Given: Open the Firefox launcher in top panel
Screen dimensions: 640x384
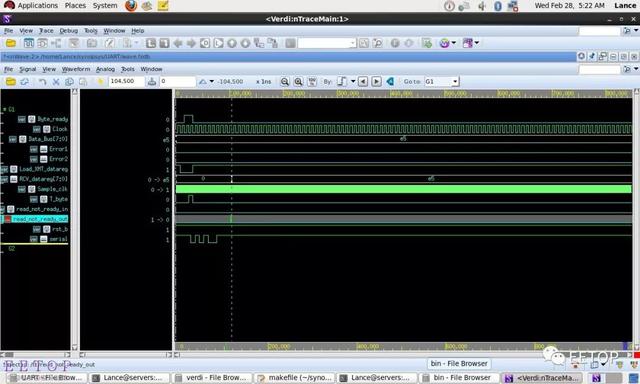Looking at the screenshot, I should click(131, 6).
